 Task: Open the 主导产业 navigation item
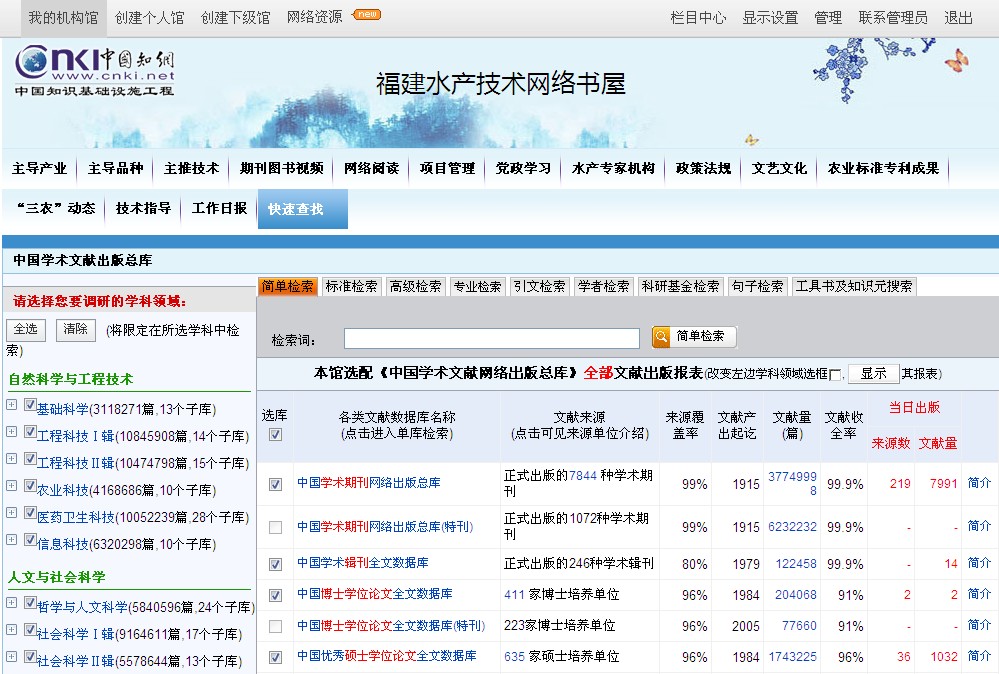point(40,168)
